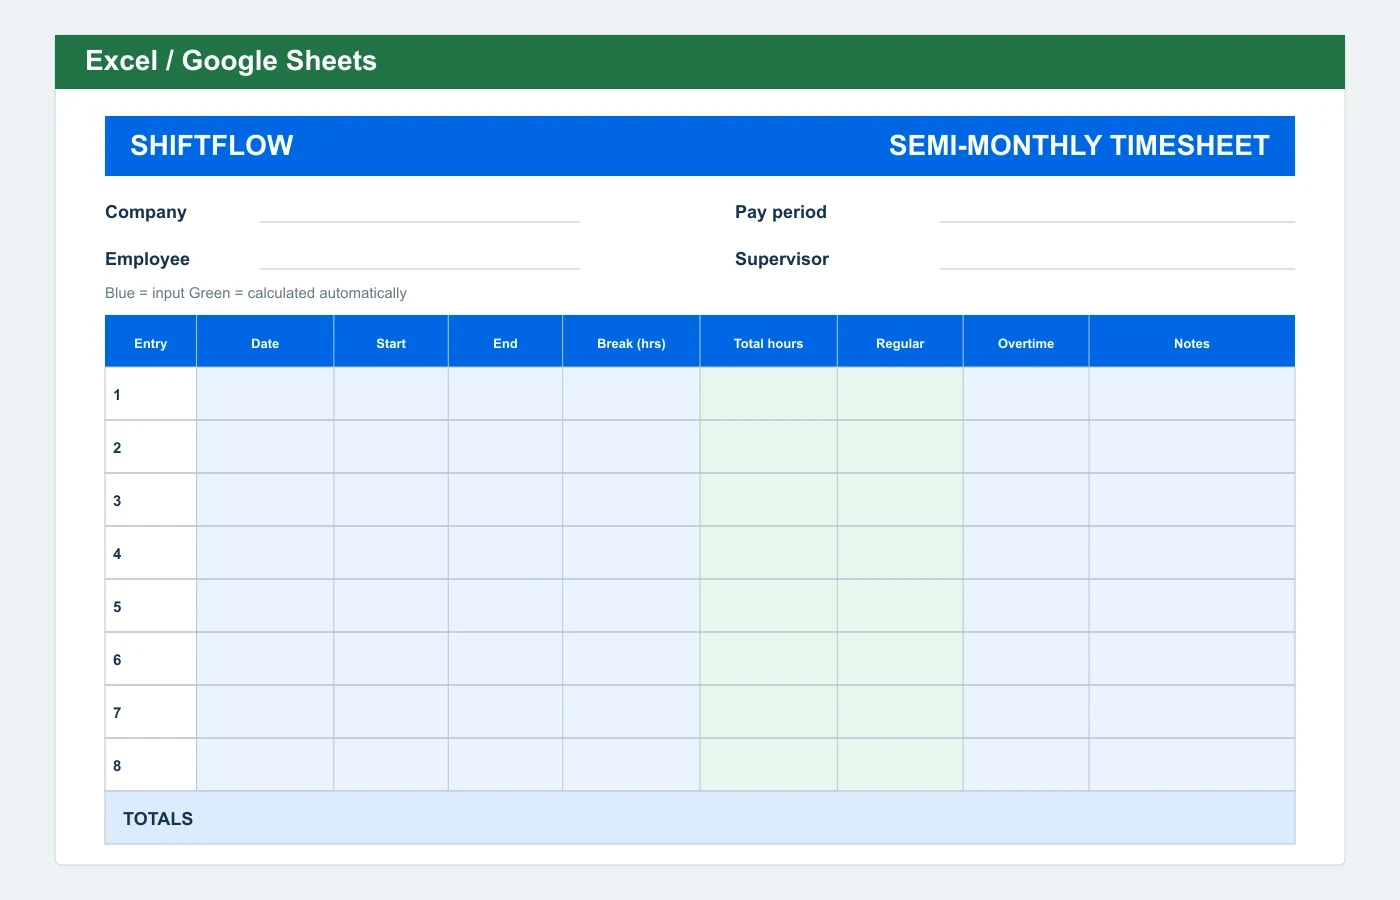Screen dimensions: 1400x900
Task: Click the Regular cell in entry 3
Action: point(900,500)
